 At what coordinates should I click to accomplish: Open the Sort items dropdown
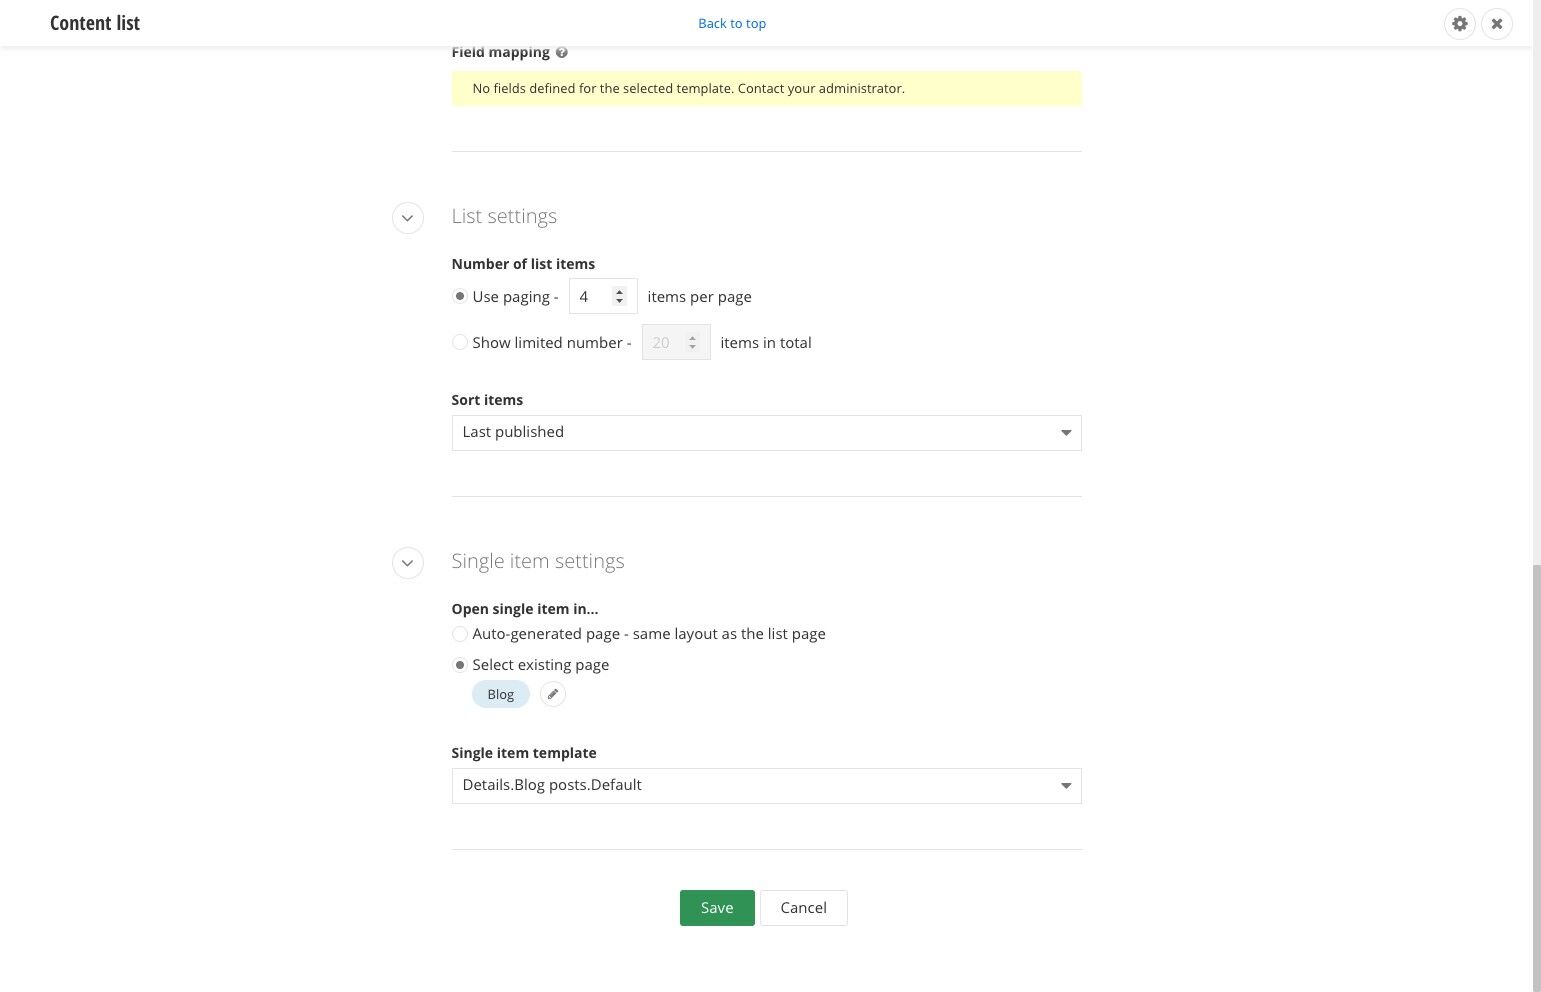point(766,433)
